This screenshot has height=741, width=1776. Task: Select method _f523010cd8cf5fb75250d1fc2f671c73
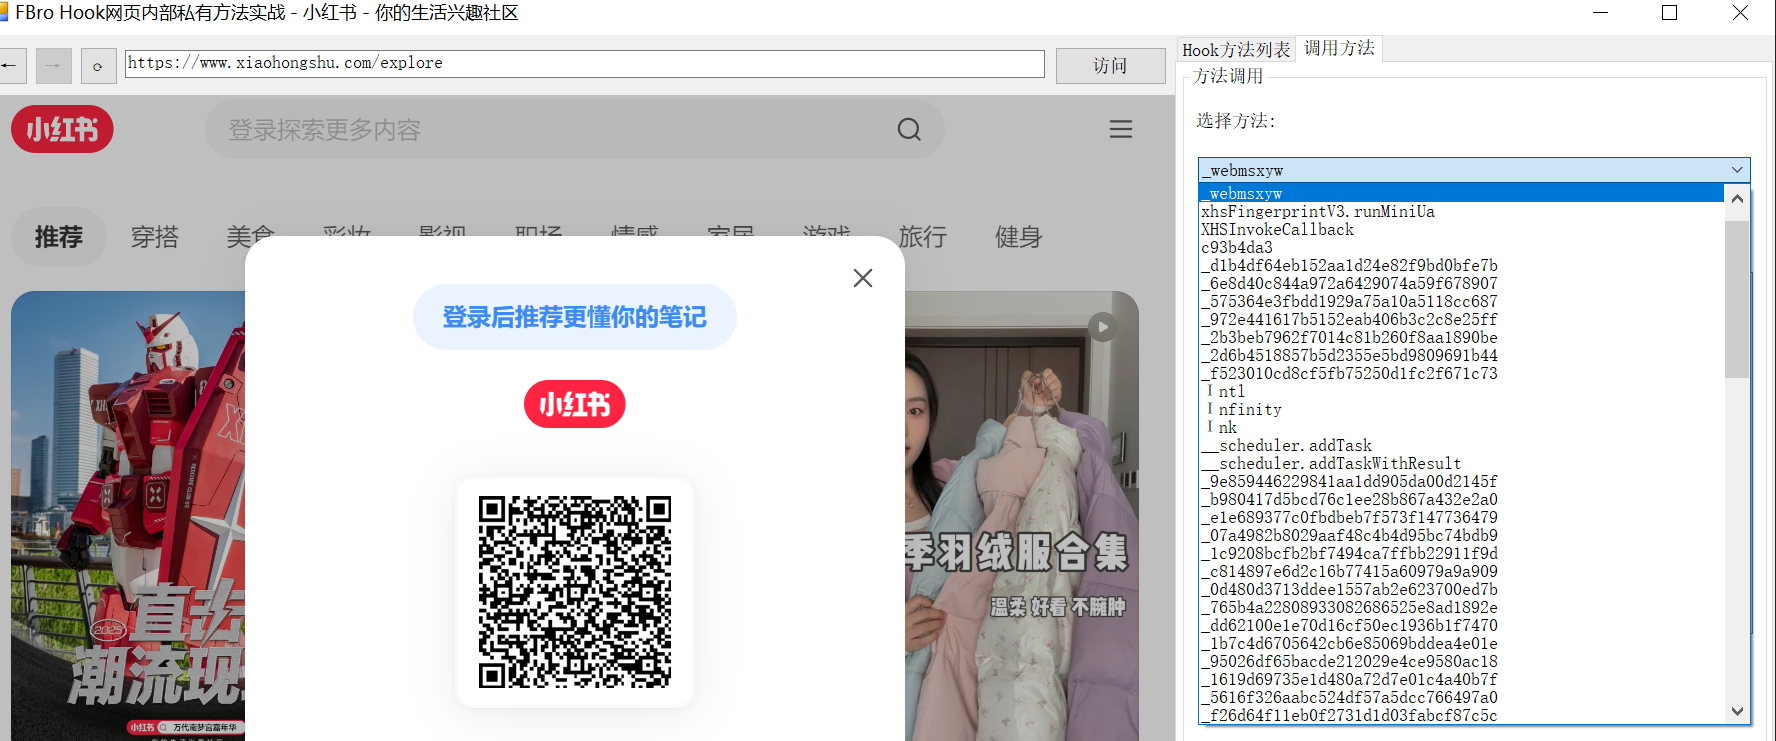[1462, 373]
